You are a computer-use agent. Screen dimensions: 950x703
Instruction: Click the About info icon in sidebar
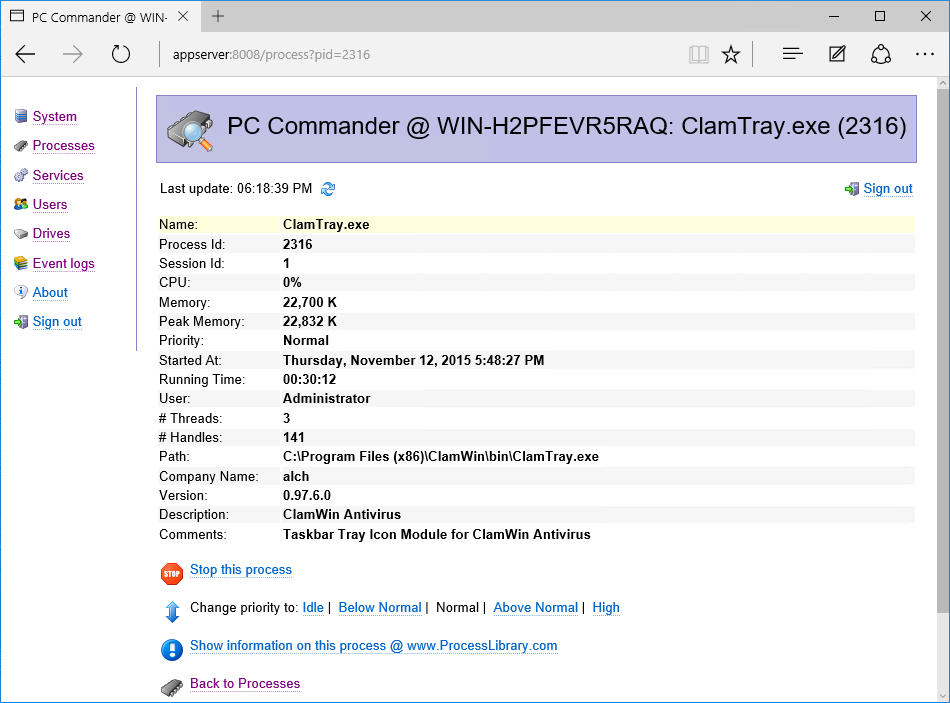21,292
